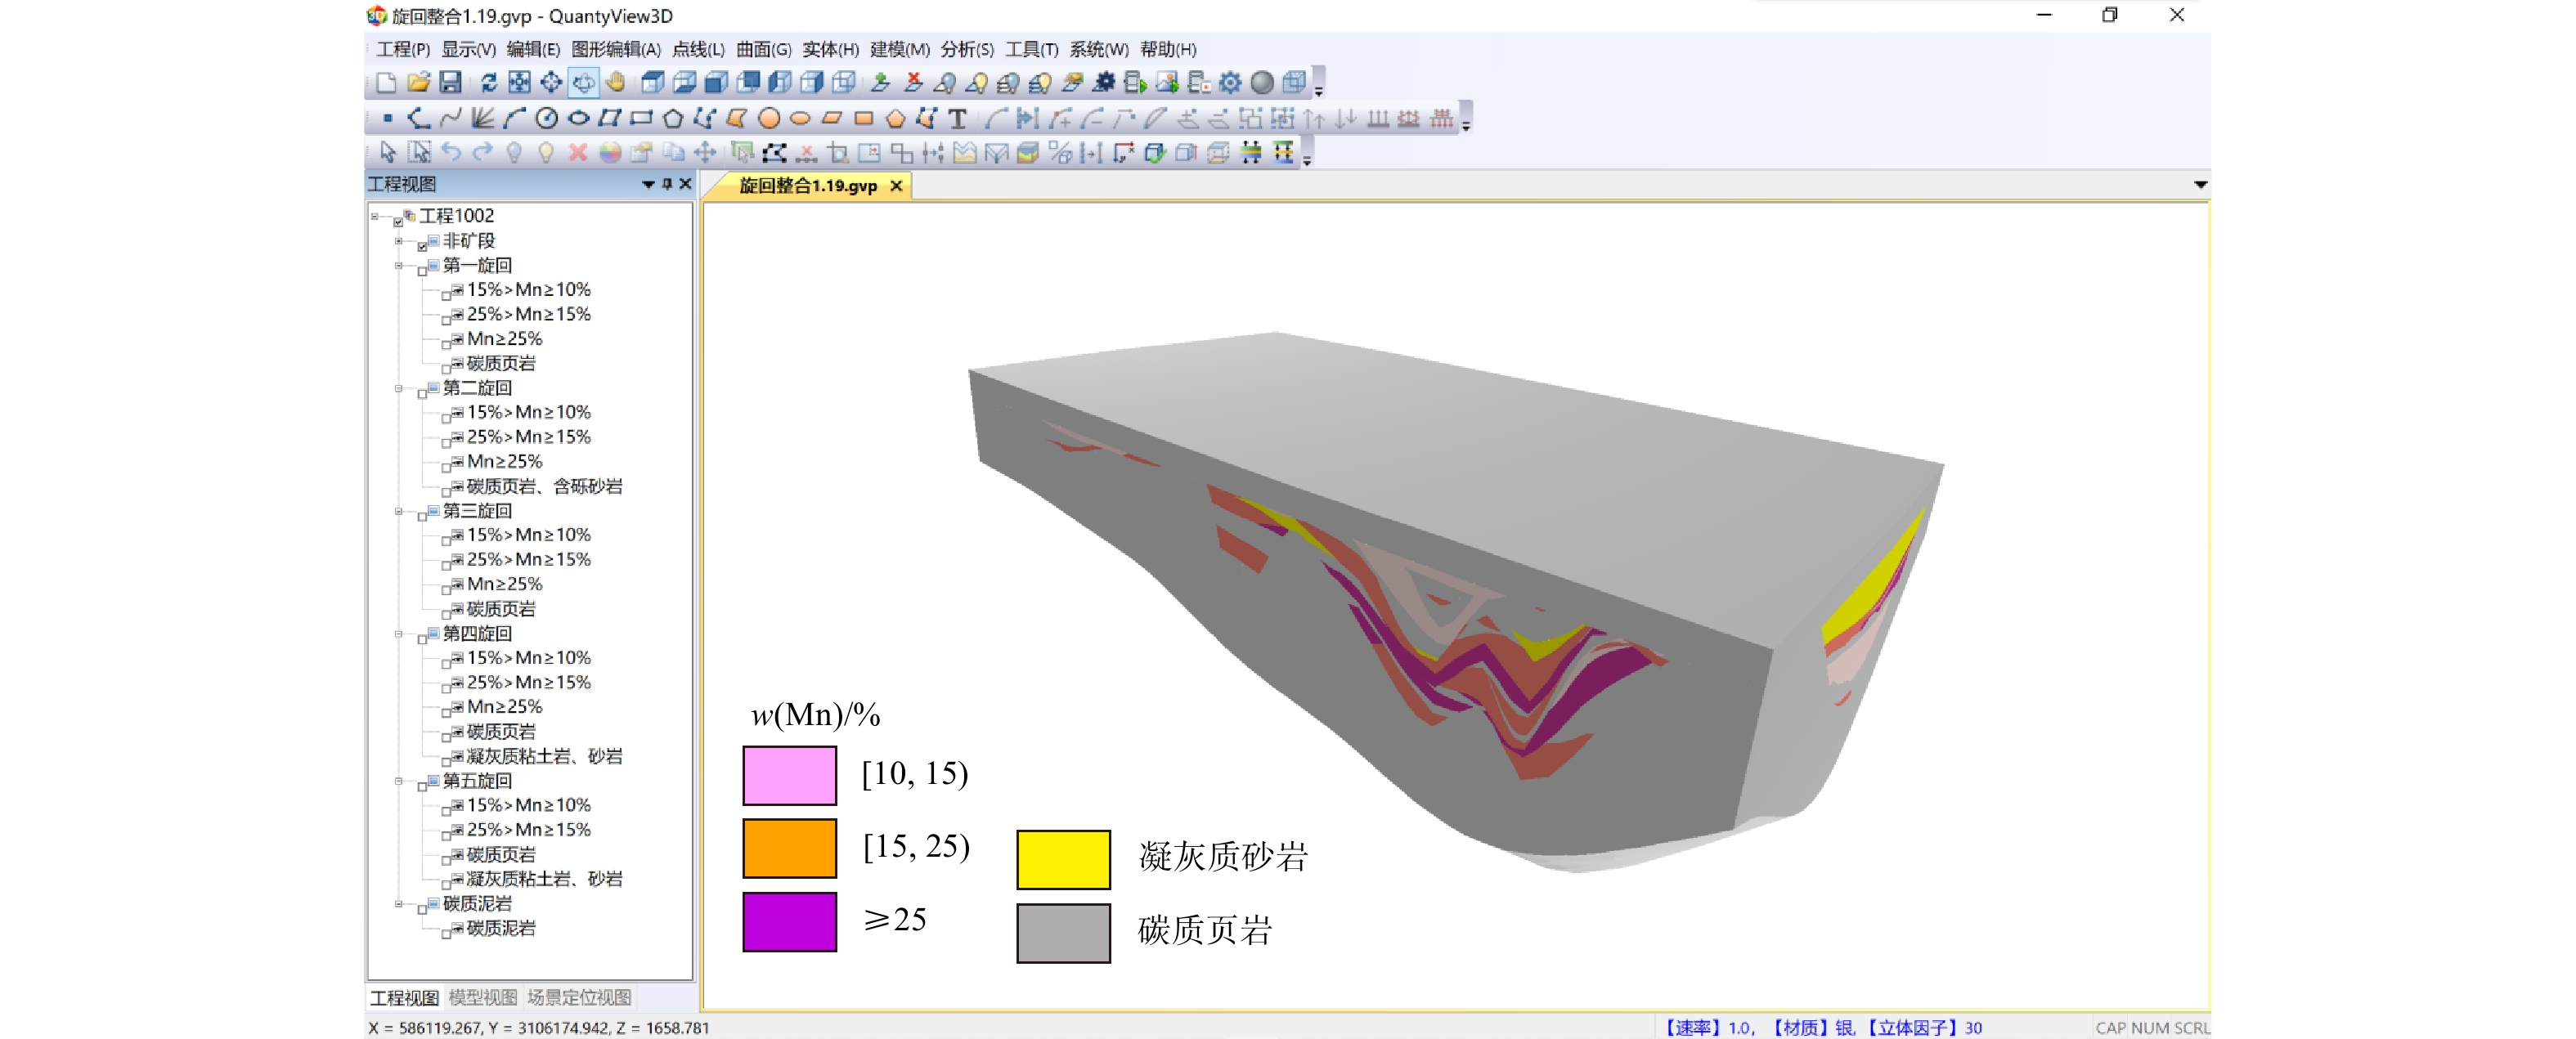This screenshot has height=1039, width=2576.
Task: Open the 建模(M) menu
Action: (899, 49)
